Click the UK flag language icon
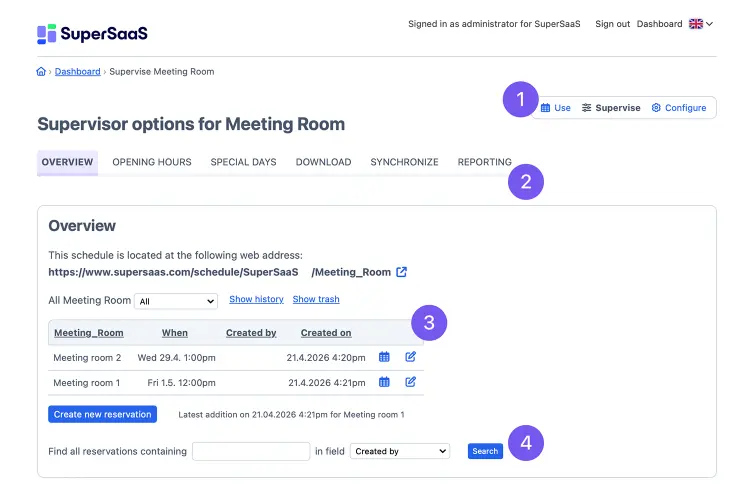752x492 pixels. coord(695,24)
